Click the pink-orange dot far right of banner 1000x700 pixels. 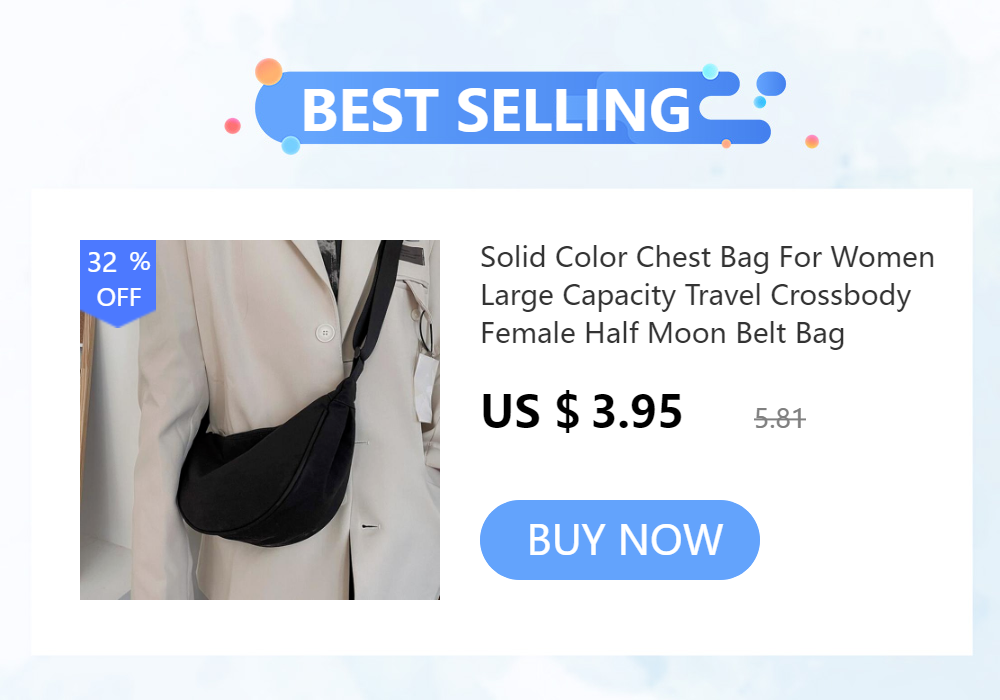(812, 142)
